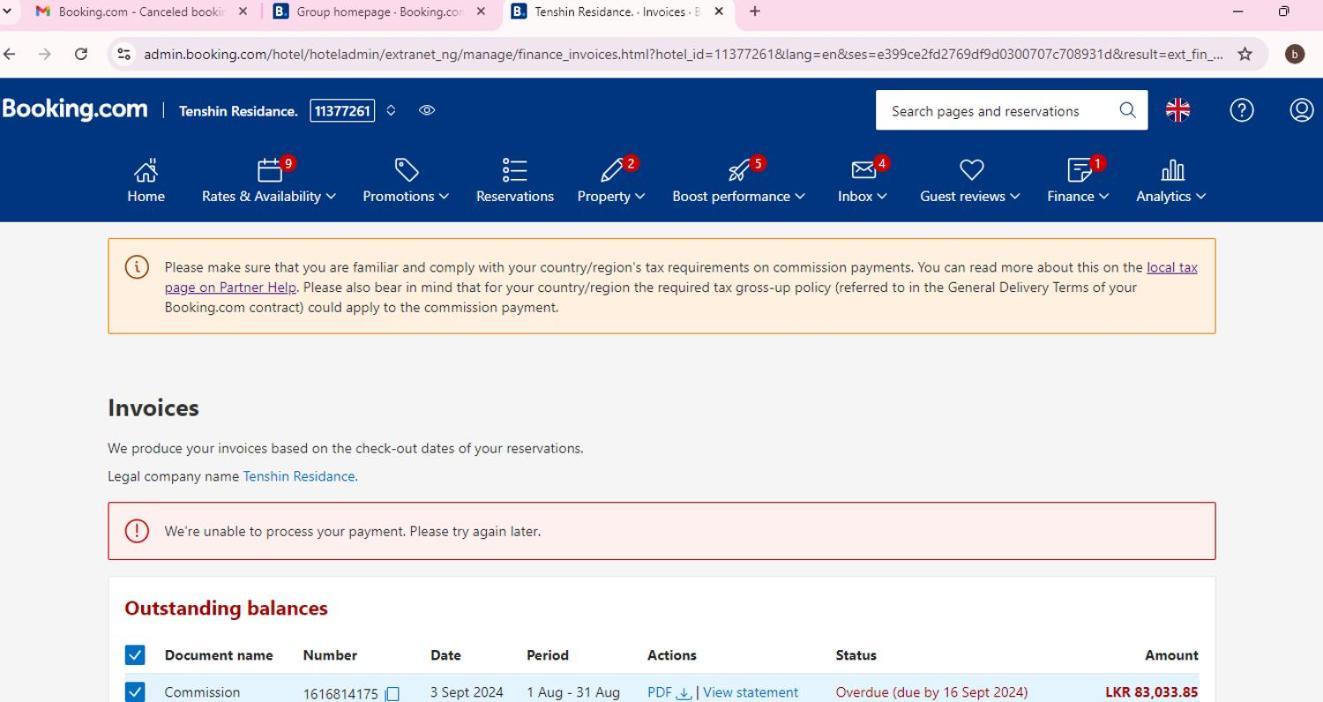Click the Amount column header
This screenshot has height=702, width=1323.
(1171, 655)
